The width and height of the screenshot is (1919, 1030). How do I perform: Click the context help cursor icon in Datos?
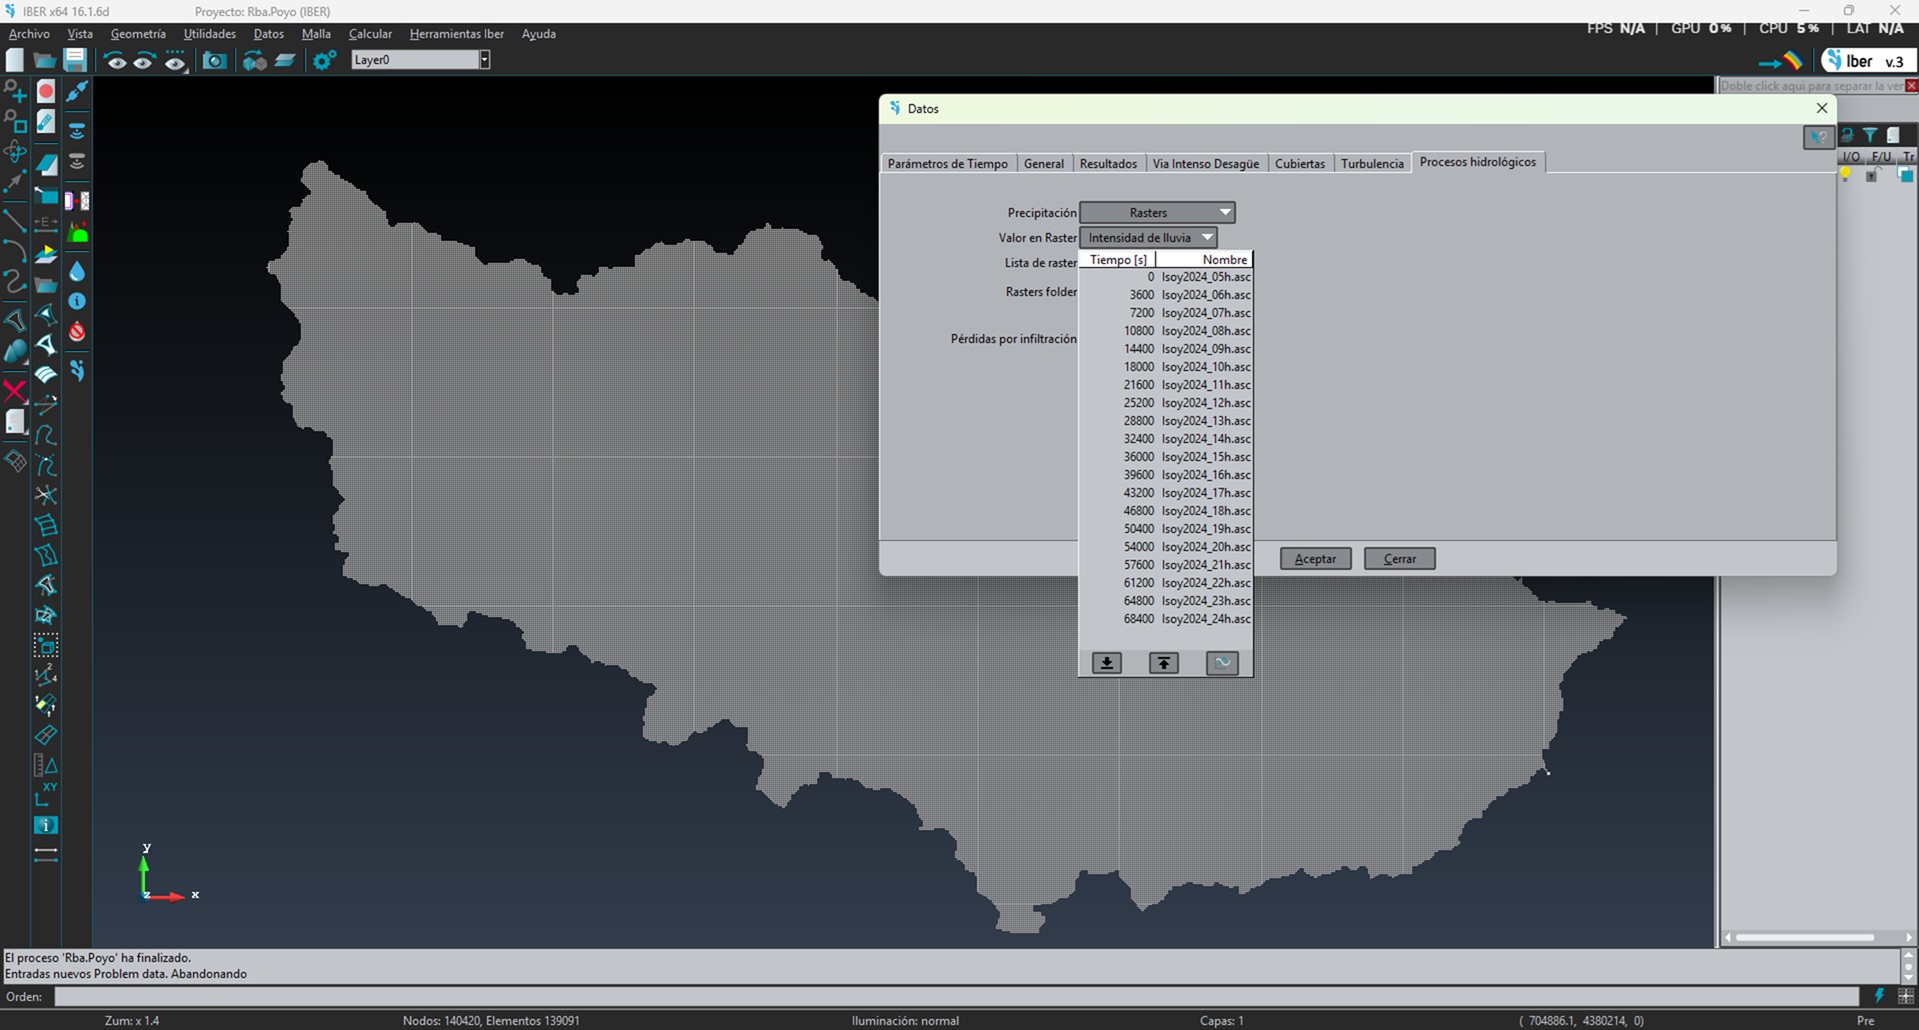tap(1818, 137)
